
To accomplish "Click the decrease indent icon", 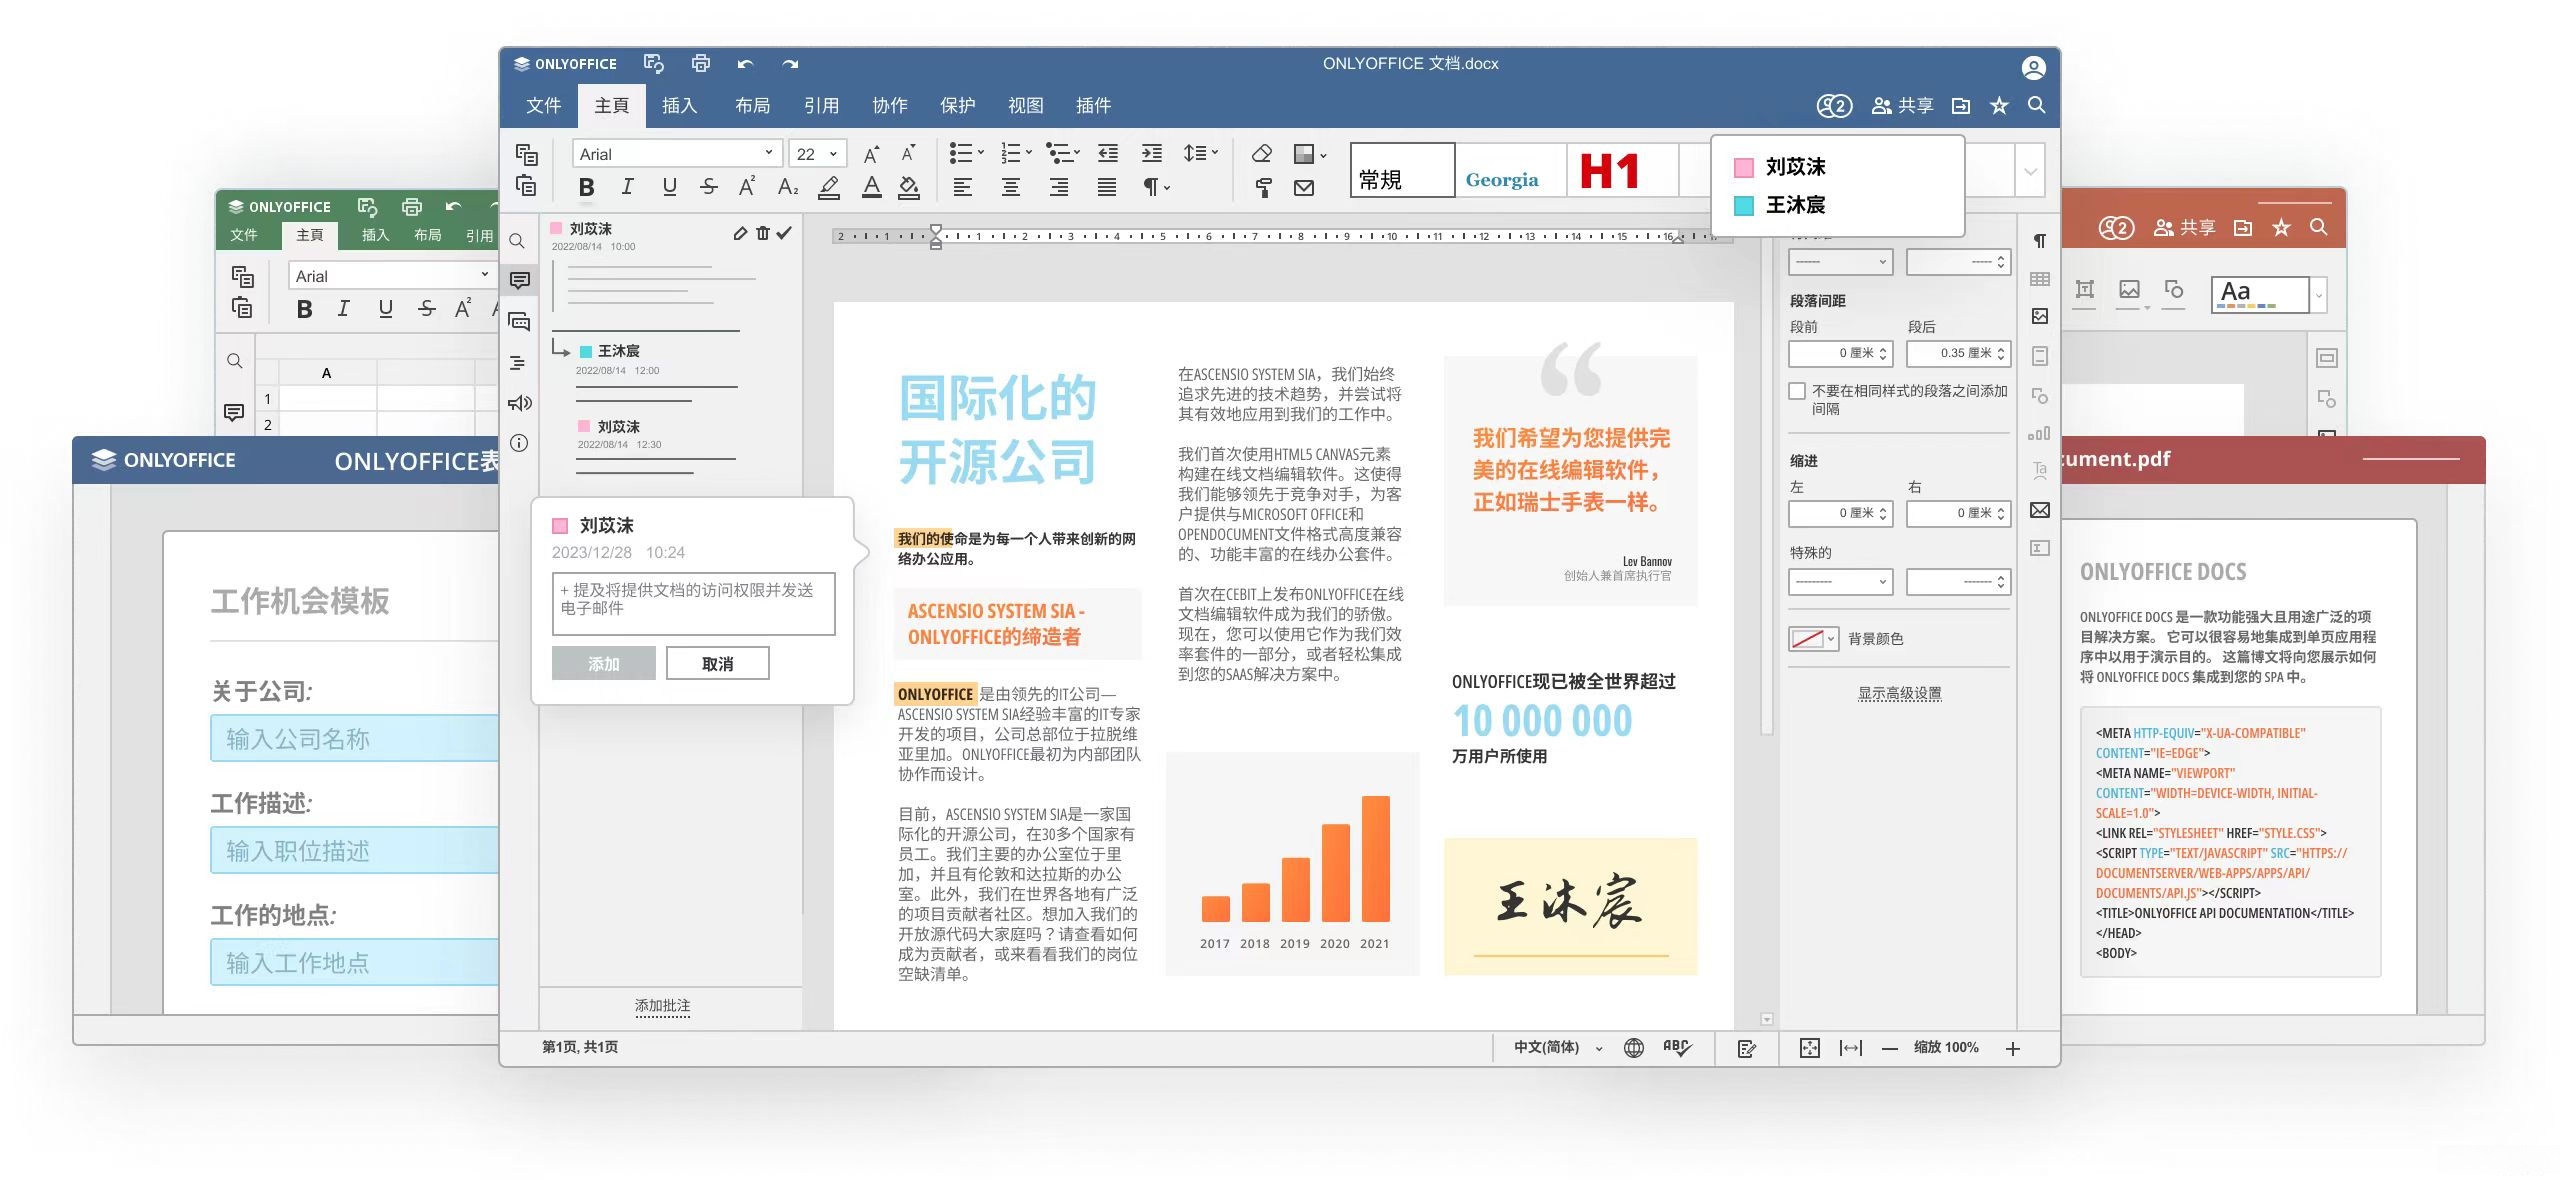I will pyautogui.click(x=1108, y=154).
